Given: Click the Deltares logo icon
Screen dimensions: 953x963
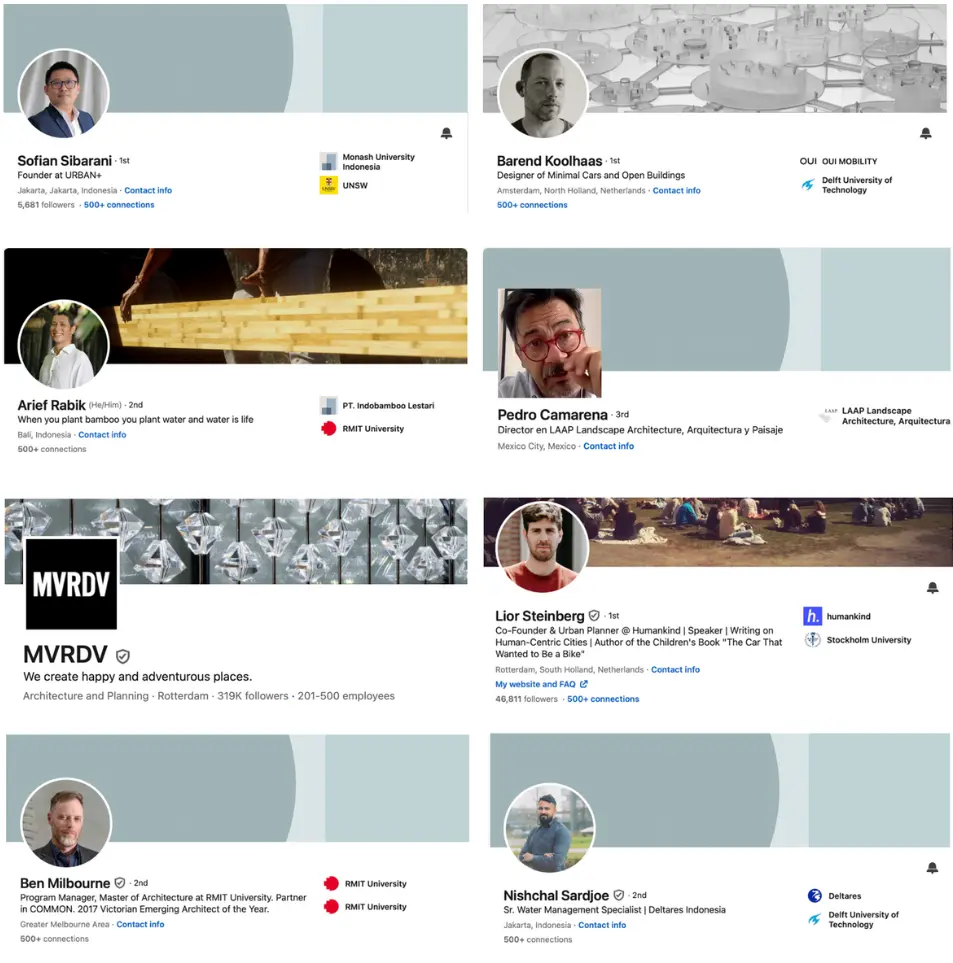Looking at the screenshot, I should click(815, 895).
